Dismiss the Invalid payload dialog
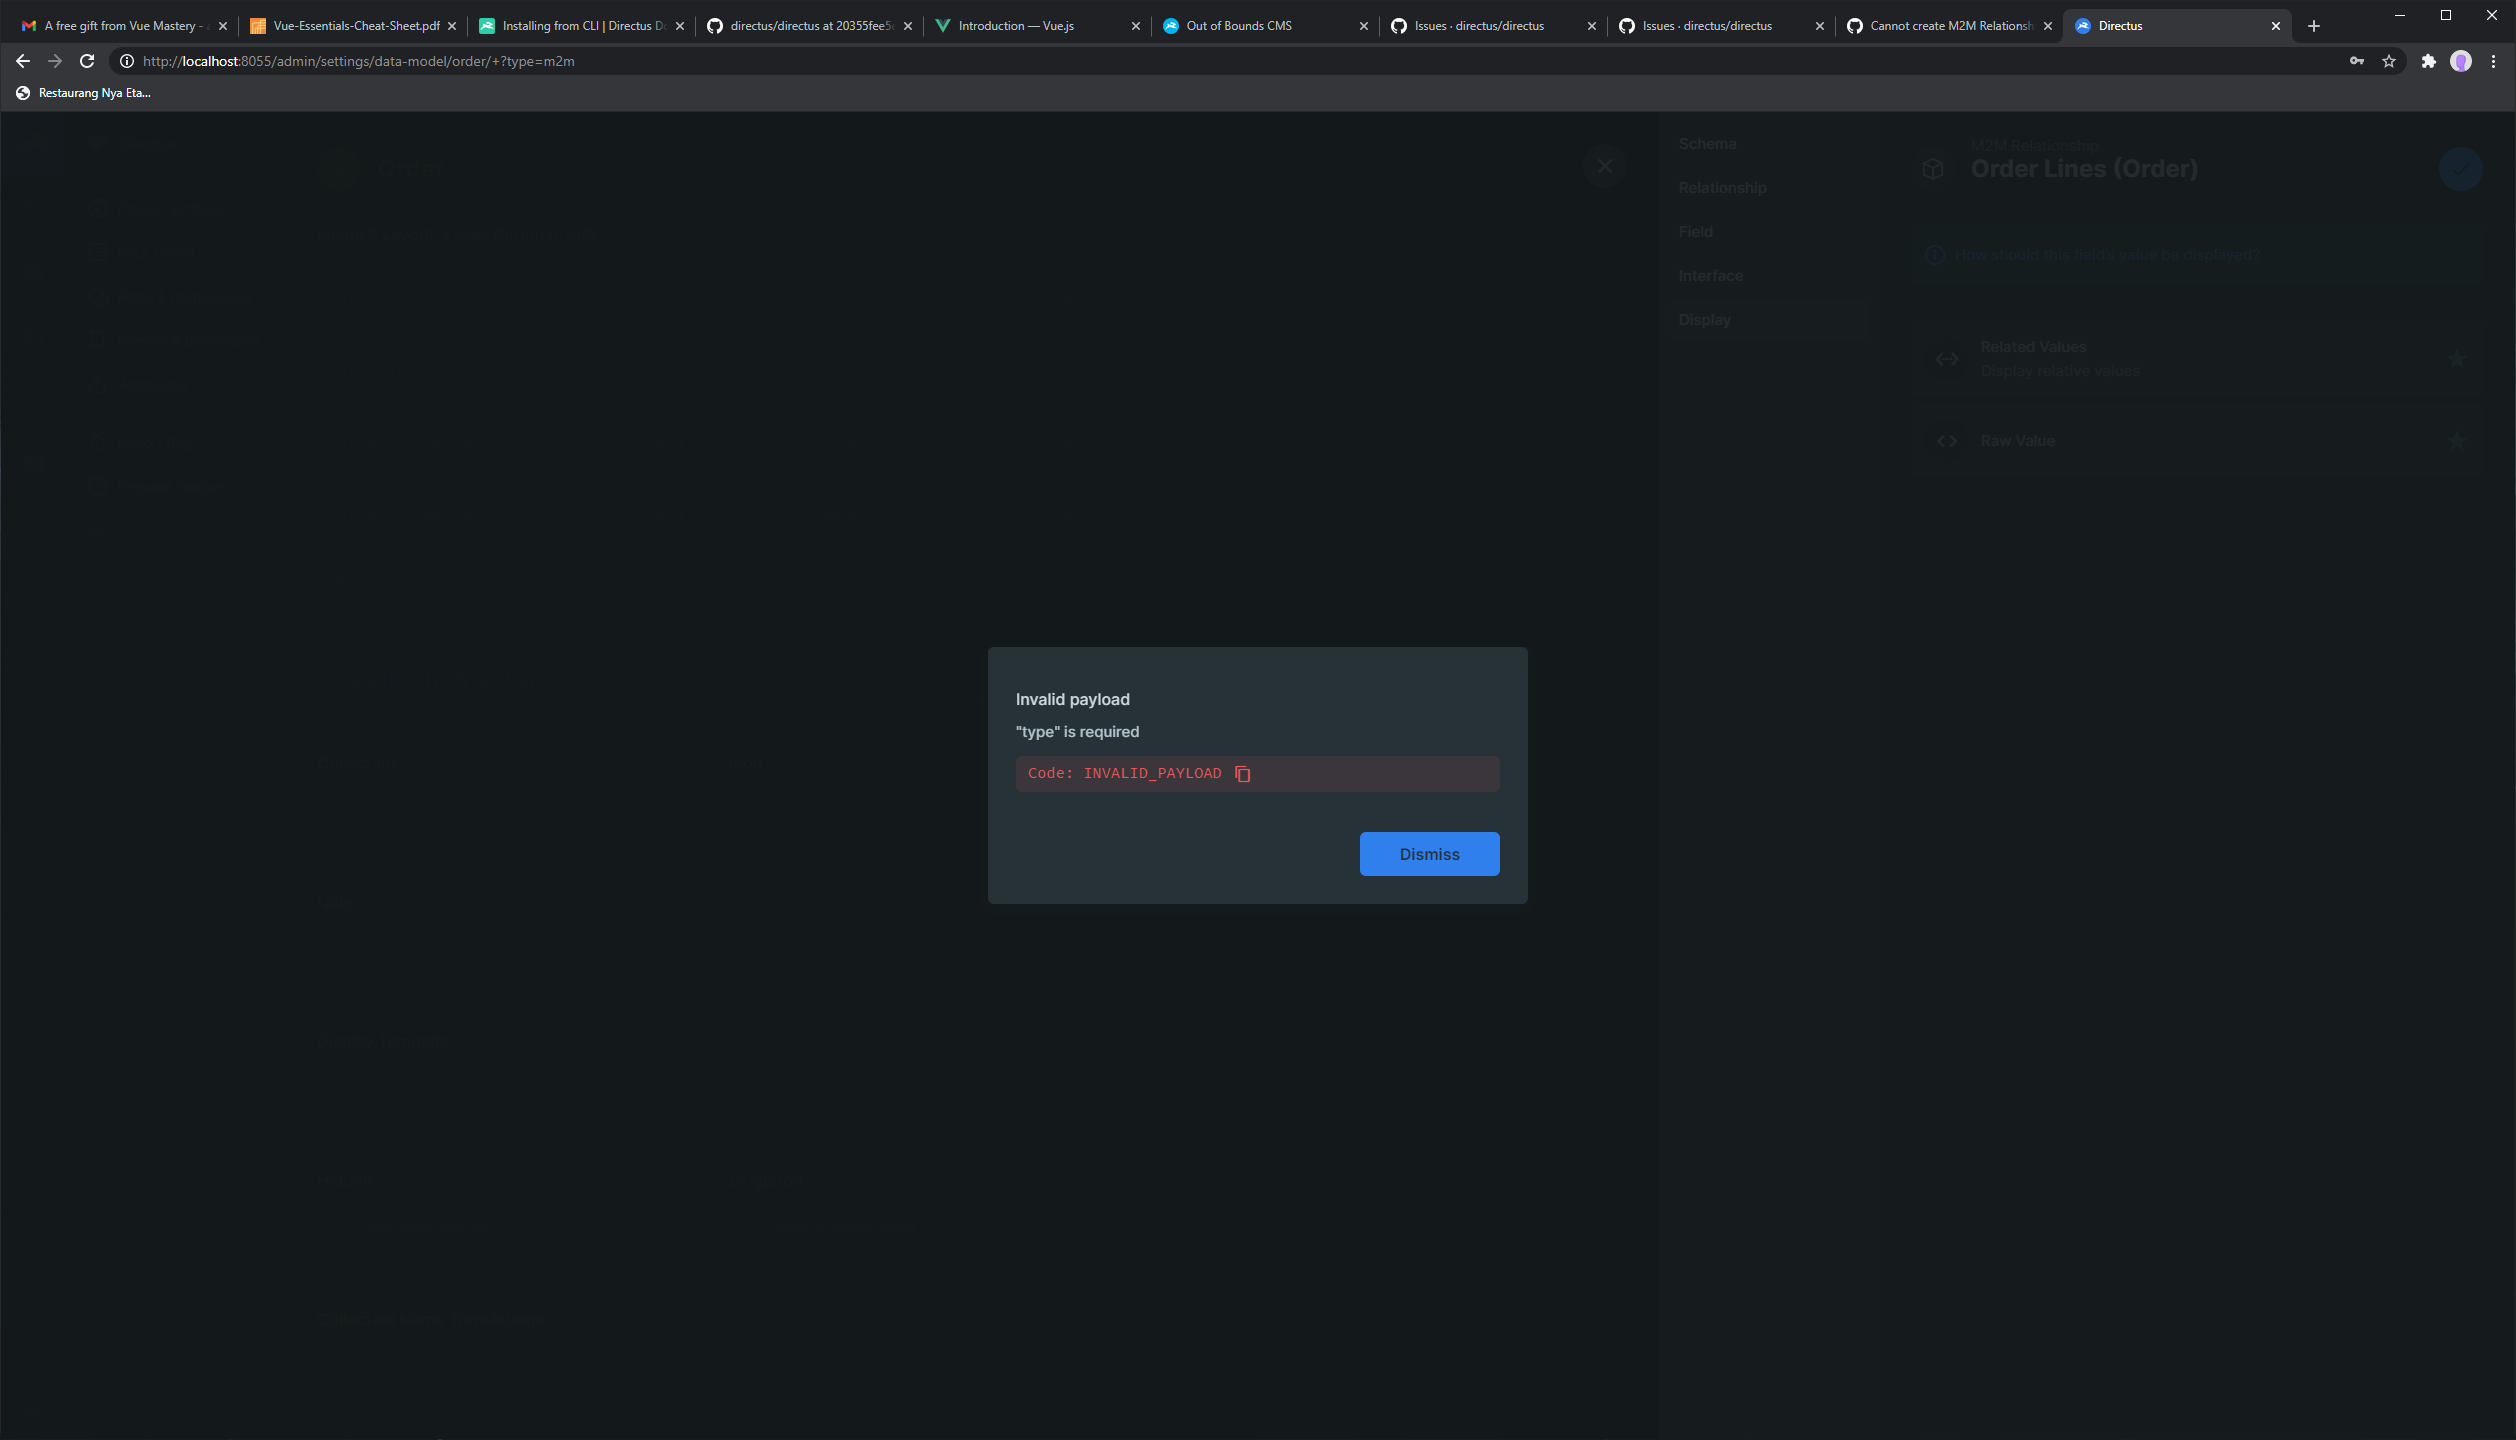 [1429, 854]
